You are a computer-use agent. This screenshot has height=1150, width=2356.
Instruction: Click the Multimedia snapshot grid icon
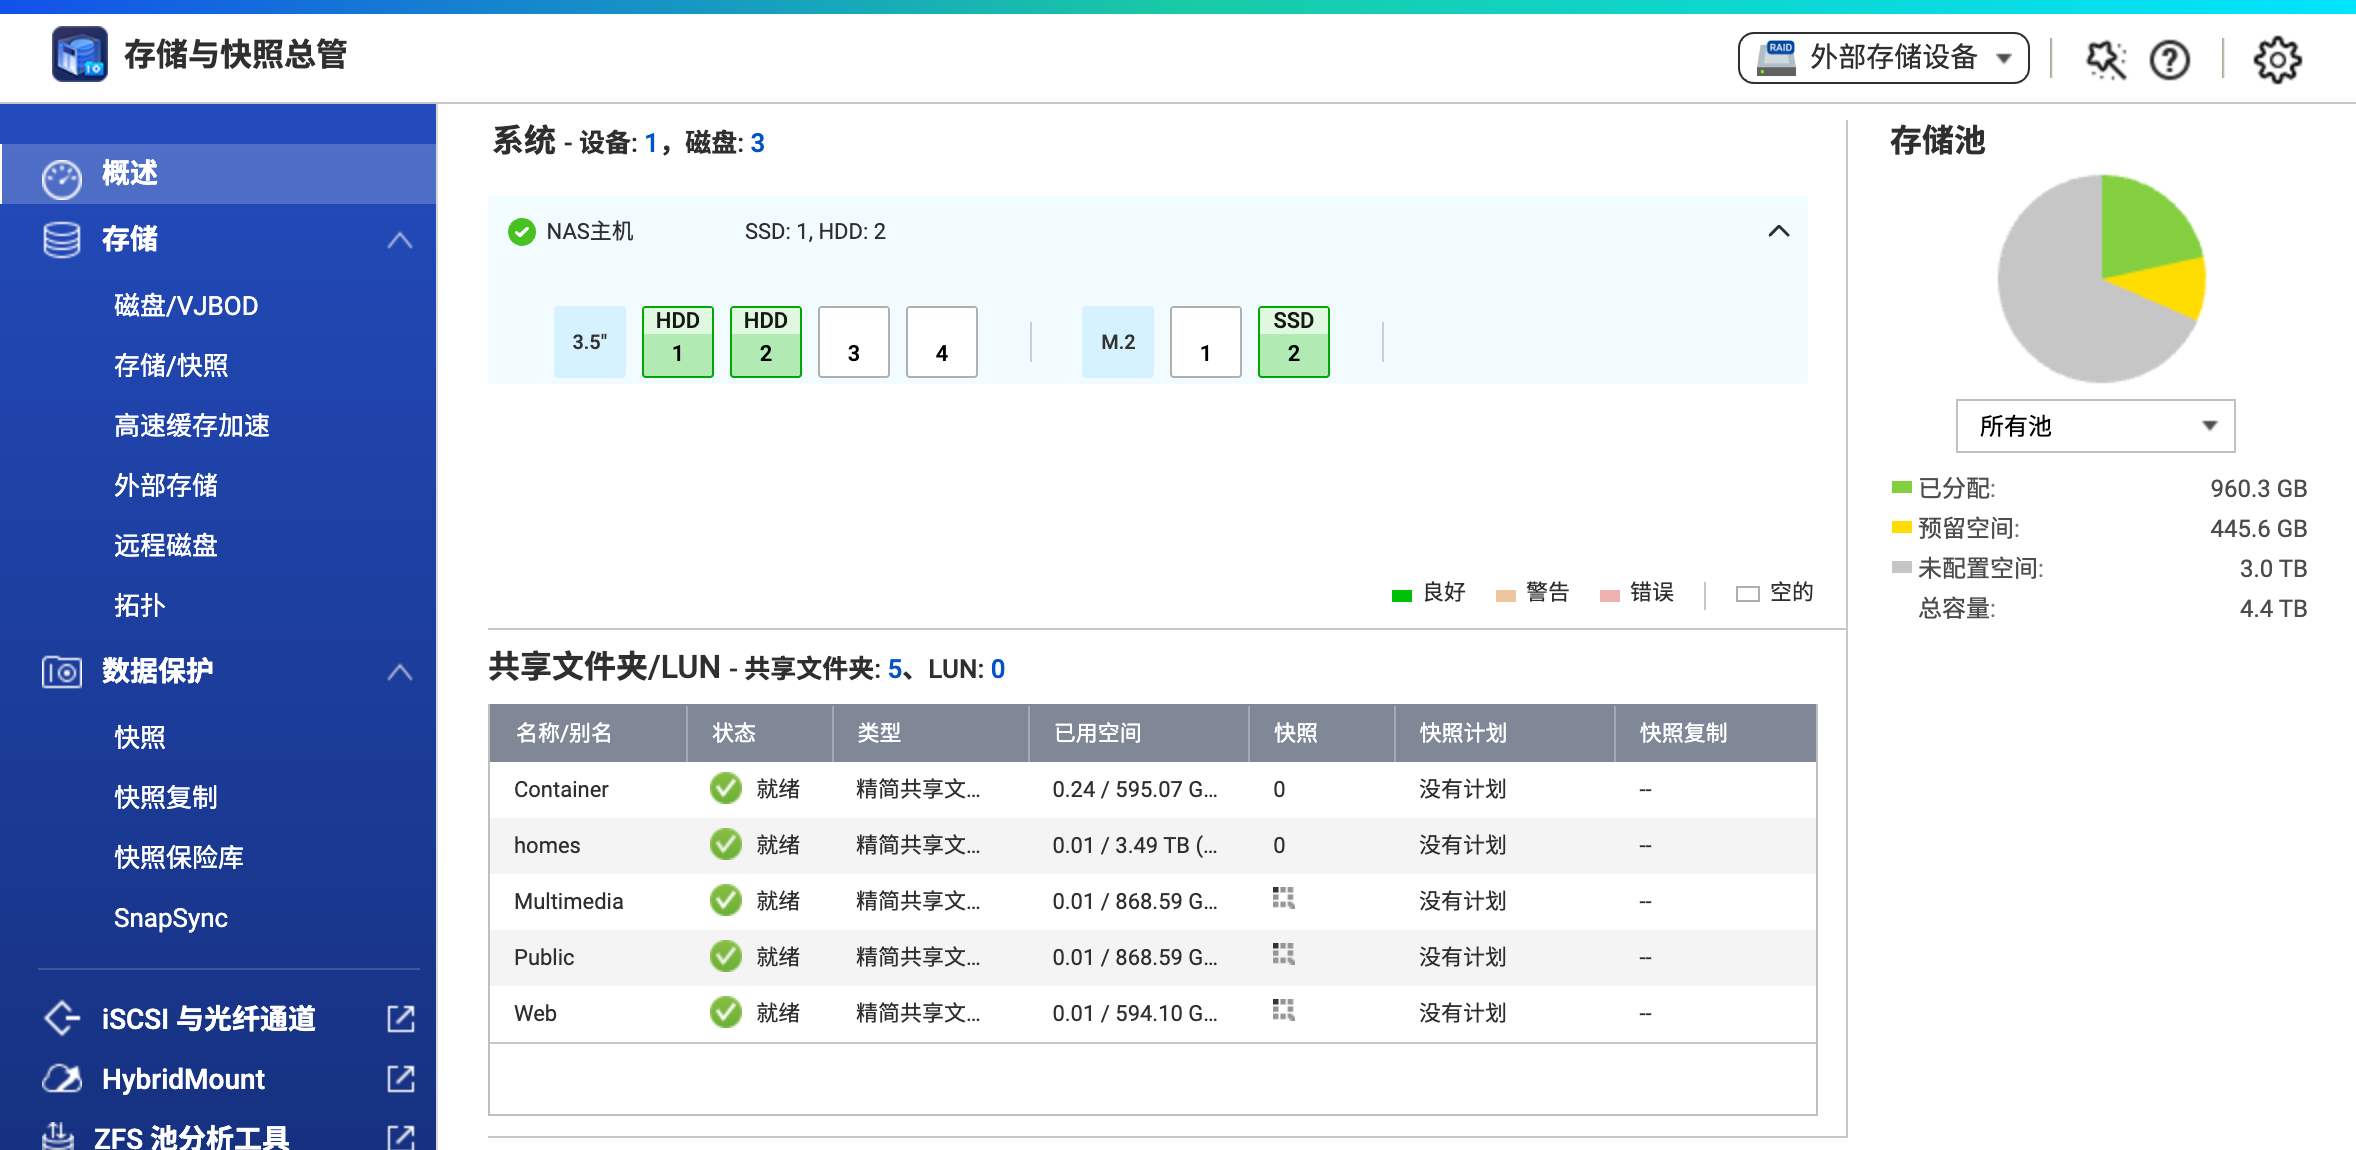1283,898
